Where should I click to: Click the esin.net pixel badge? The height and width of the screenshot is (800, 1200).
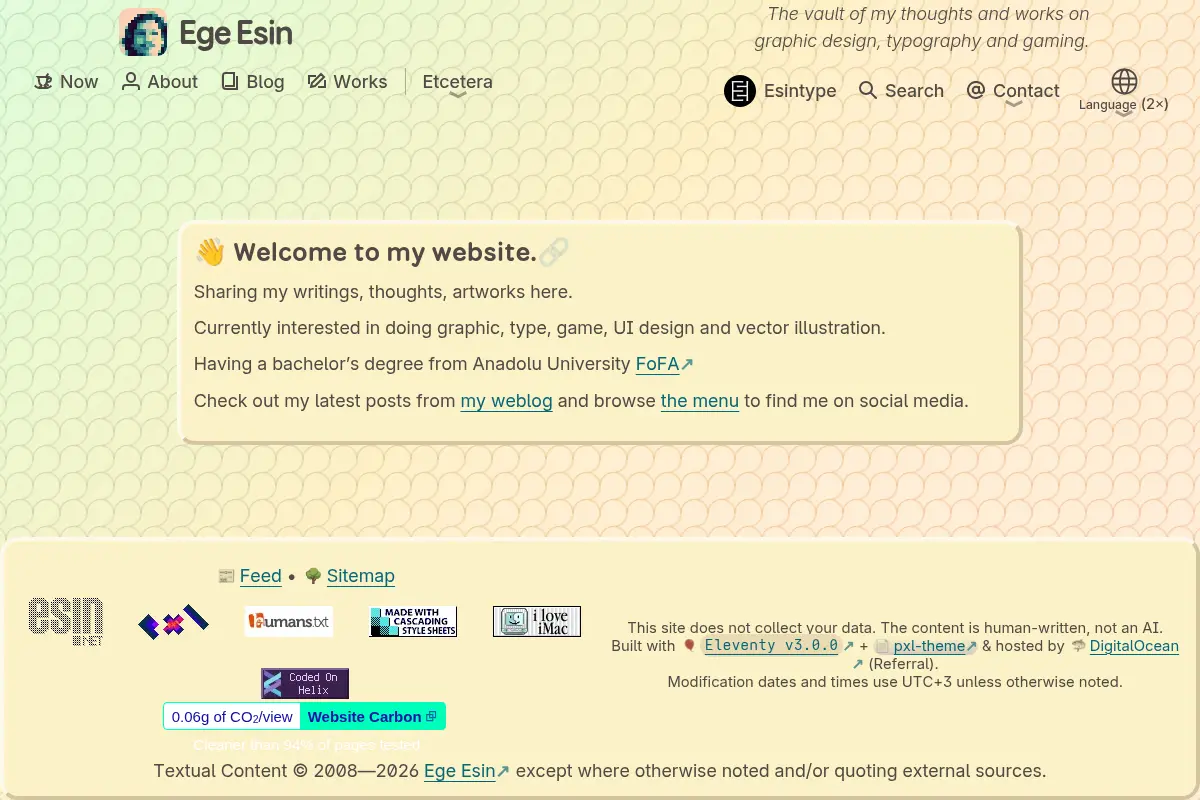(66, 621)
